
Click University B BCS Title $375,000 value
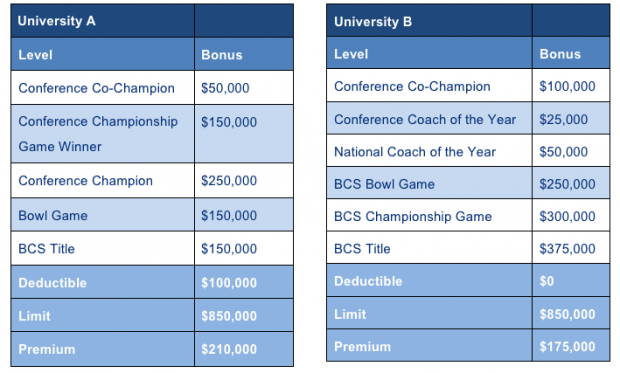pyautogui.click(x=567, y=248)
